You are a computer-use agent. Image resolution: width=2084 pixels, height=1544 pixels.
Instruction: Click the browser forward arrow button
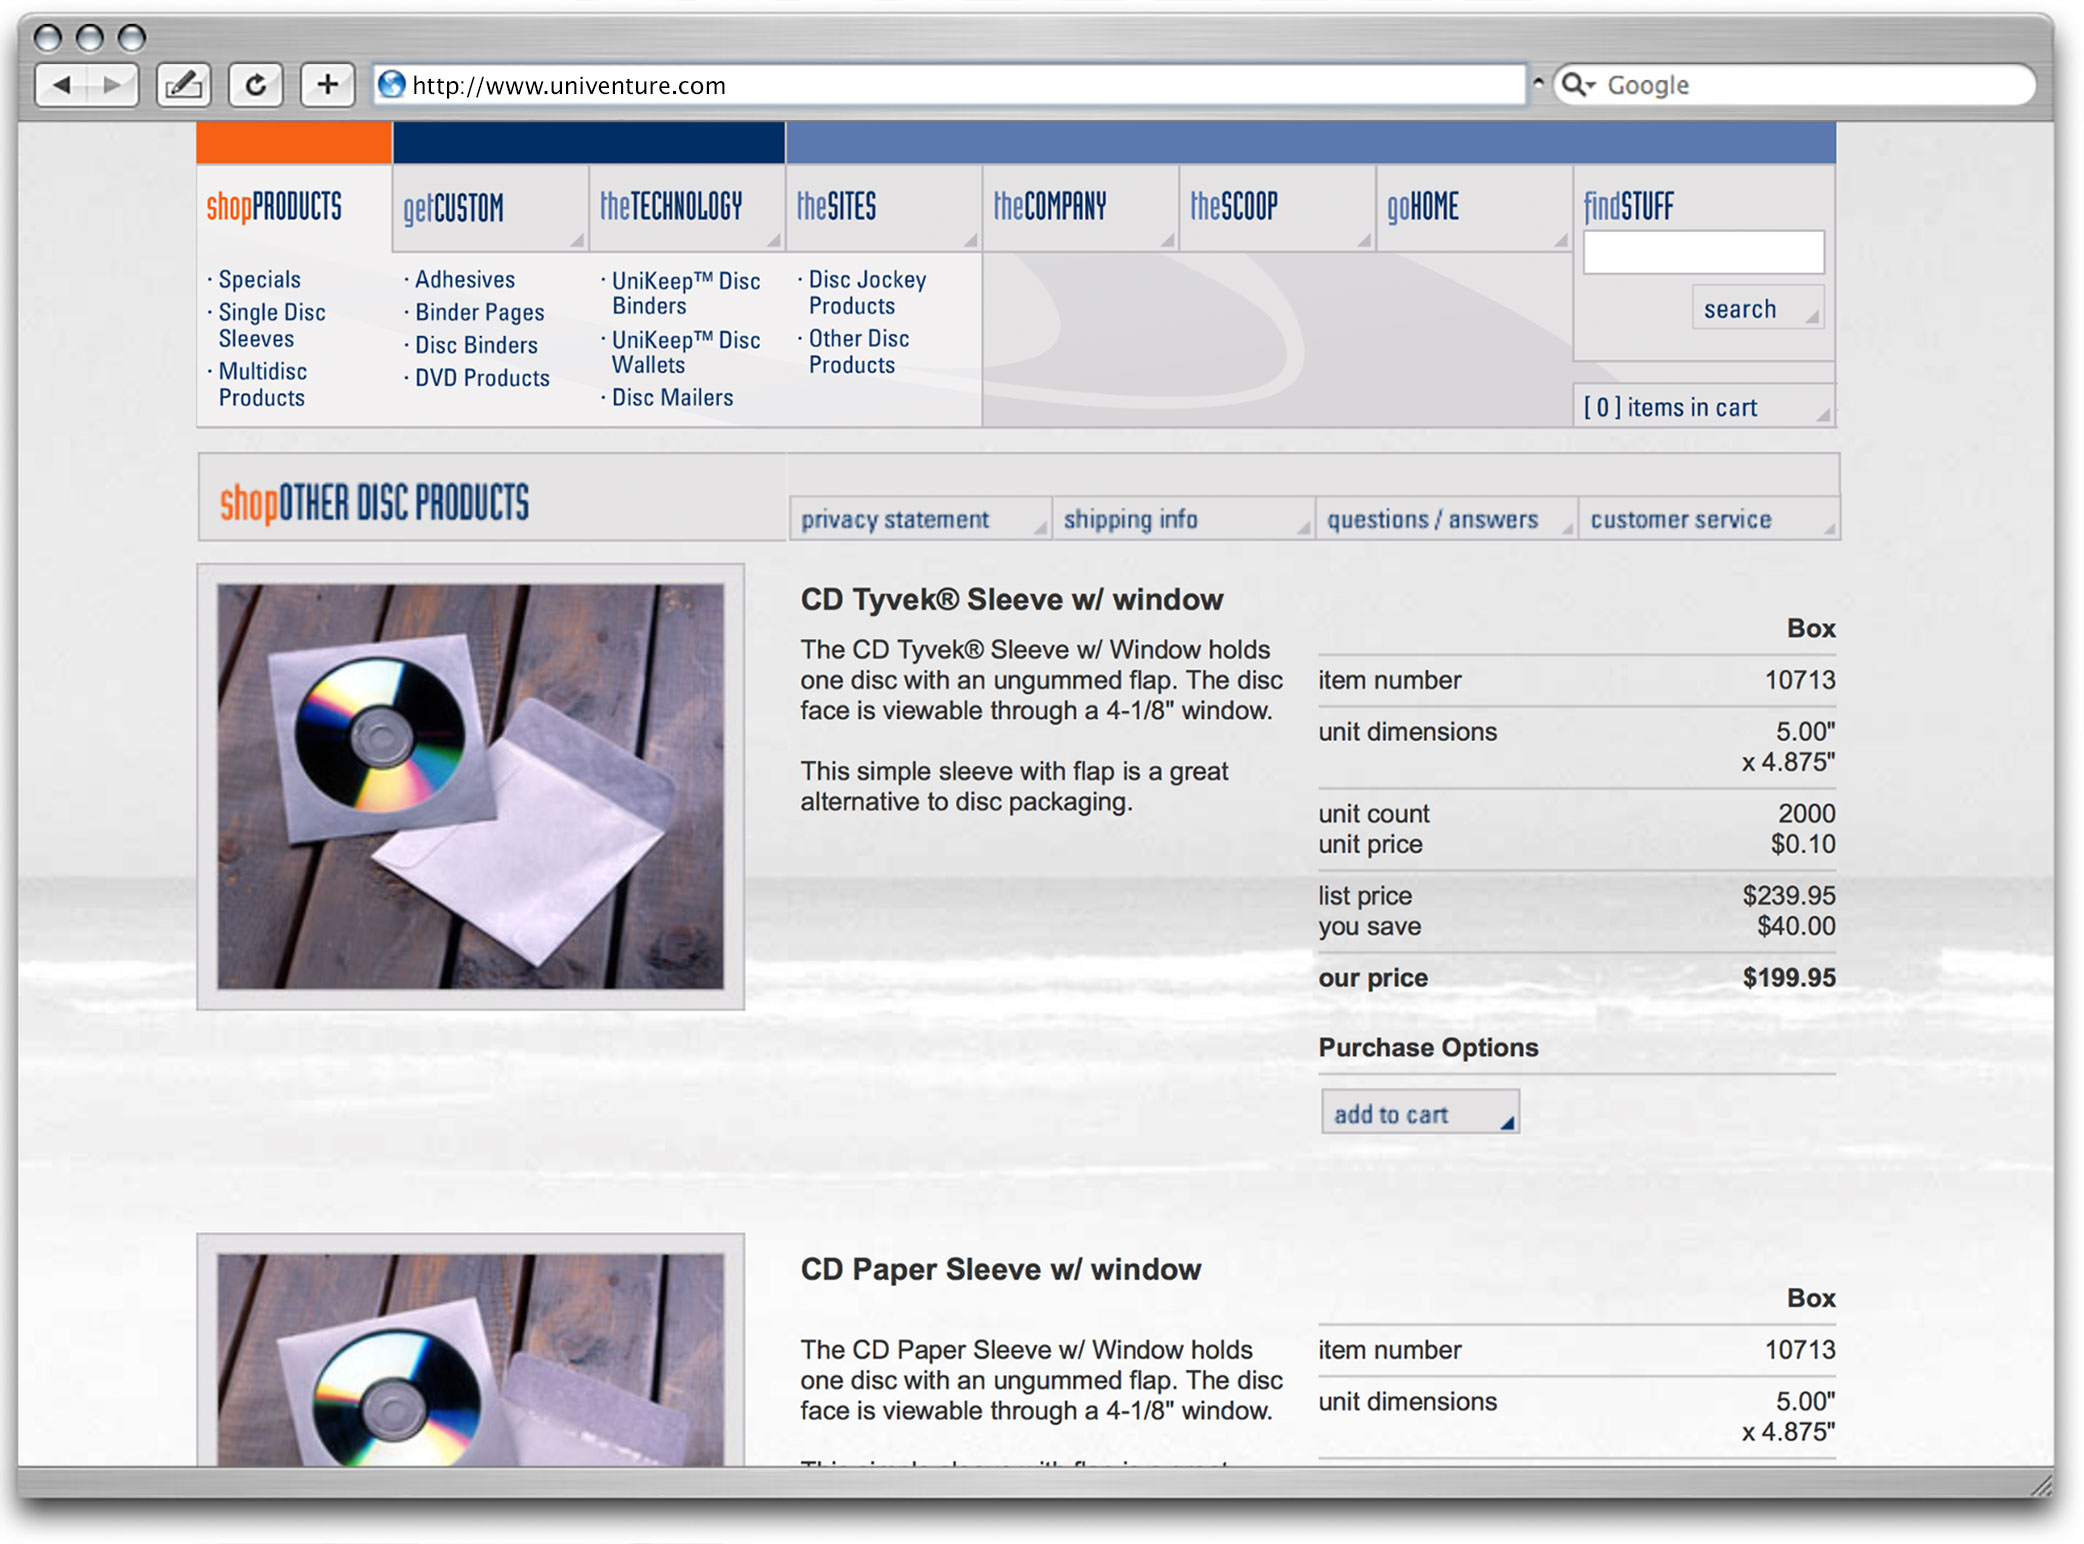pyautogui.click(x=113, y=86)
